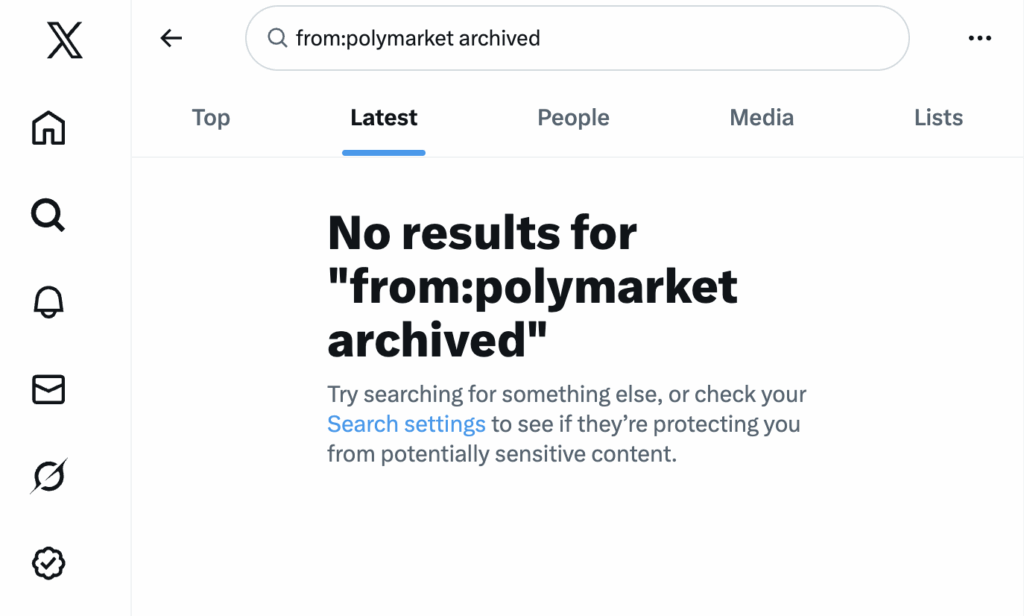Click the Search settings link

pyautogui.click(x=406, y=424)
